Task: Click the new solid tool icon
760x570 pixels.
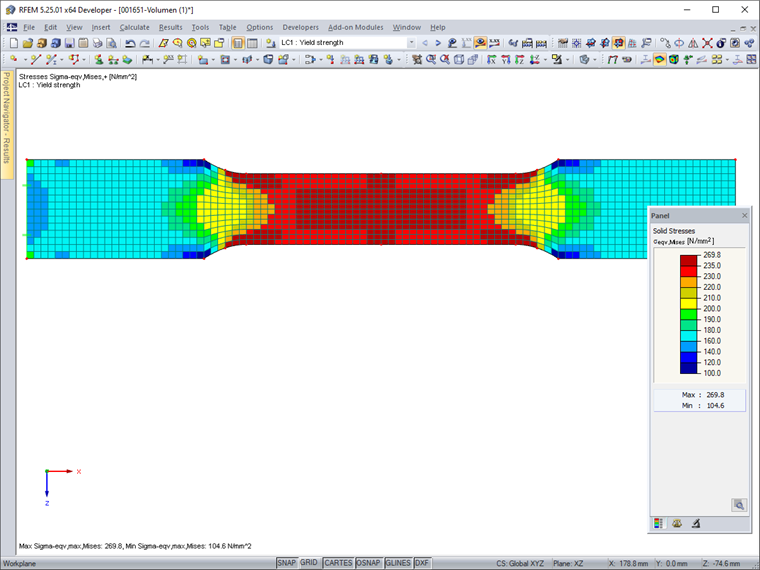Action: tap(268, 60)
